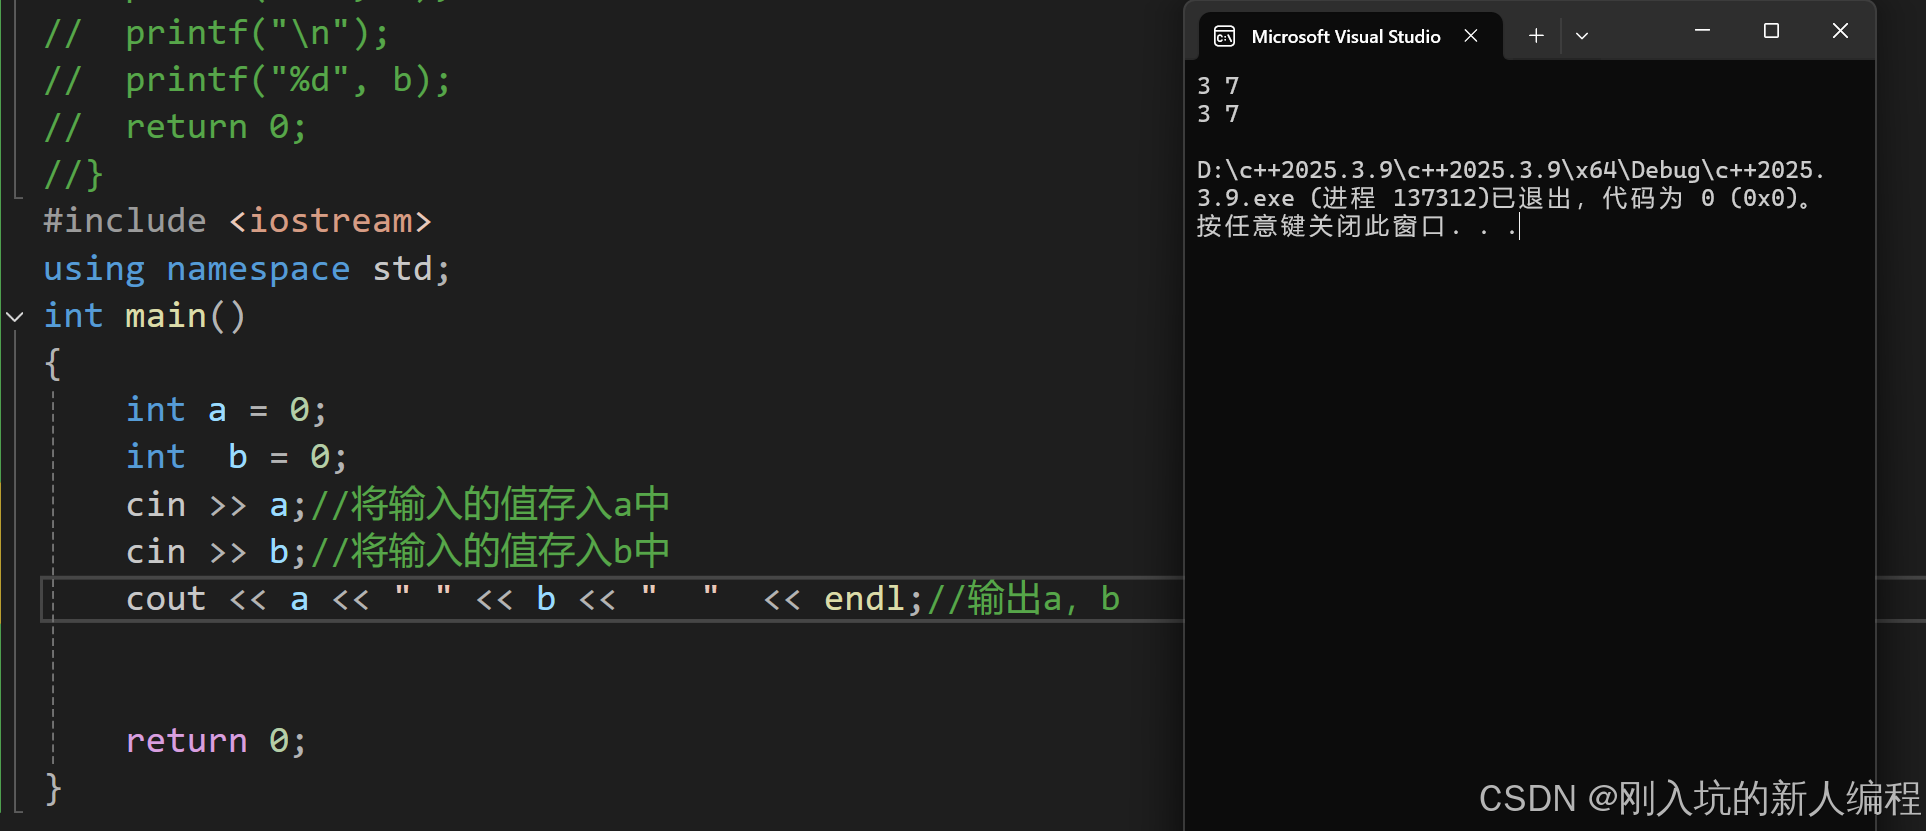The width and height of the screenshot is (1926, 831).
Task: Click the console icon in terminal tab
Action: point(1224,37)
